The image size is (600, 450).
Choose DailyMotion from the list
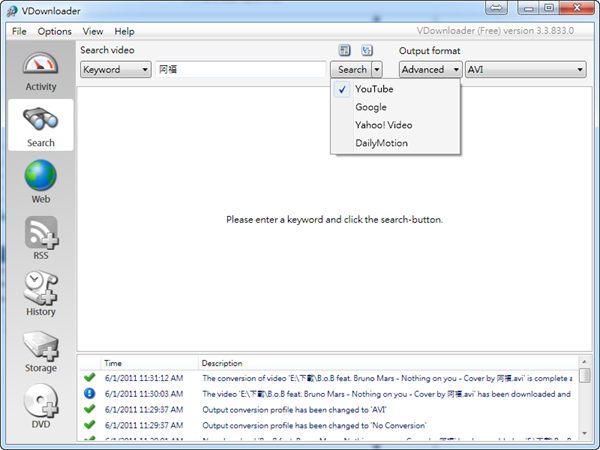[395, 143]
